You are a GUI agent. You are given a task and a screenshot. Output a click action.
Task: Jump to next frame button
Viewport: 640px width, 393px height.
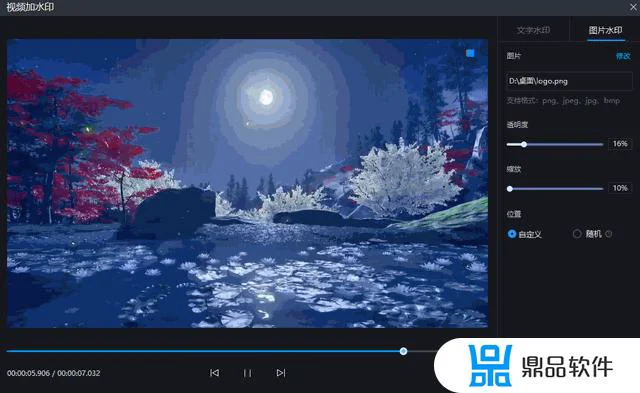[x=281, y=373]
